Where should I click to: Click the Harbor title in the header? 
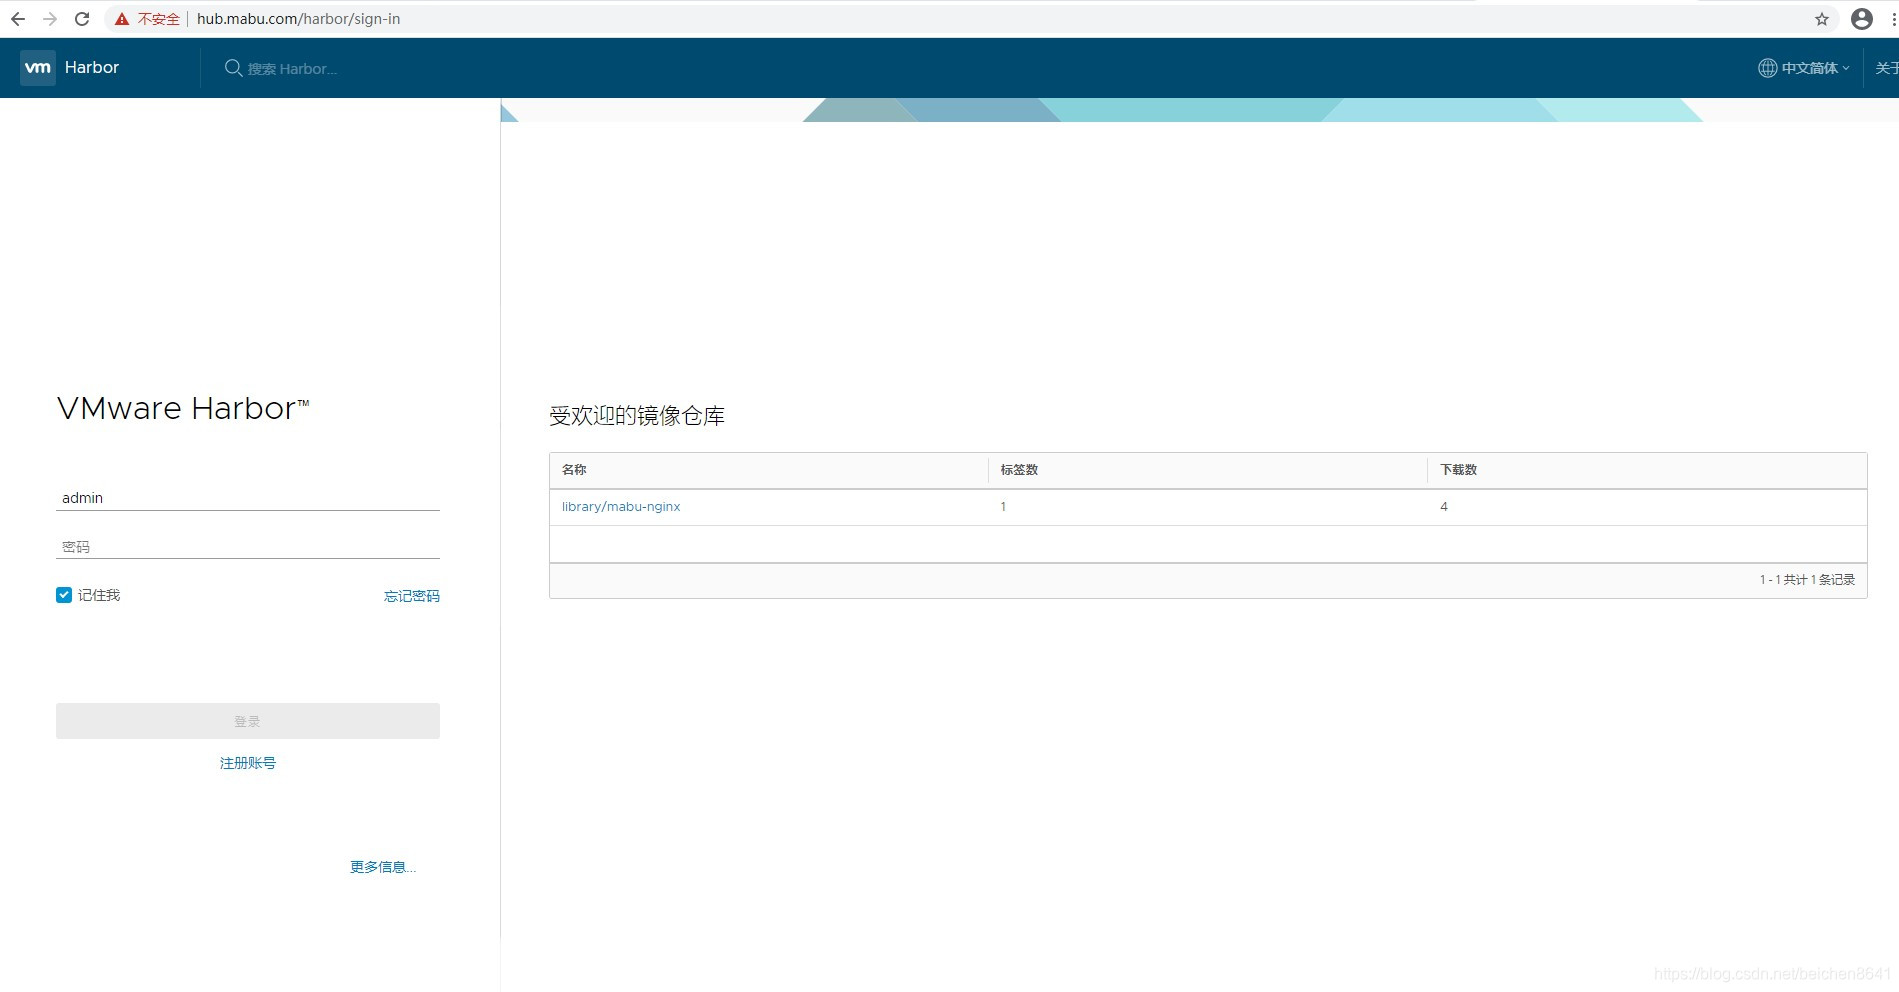(x=92, y=67)
